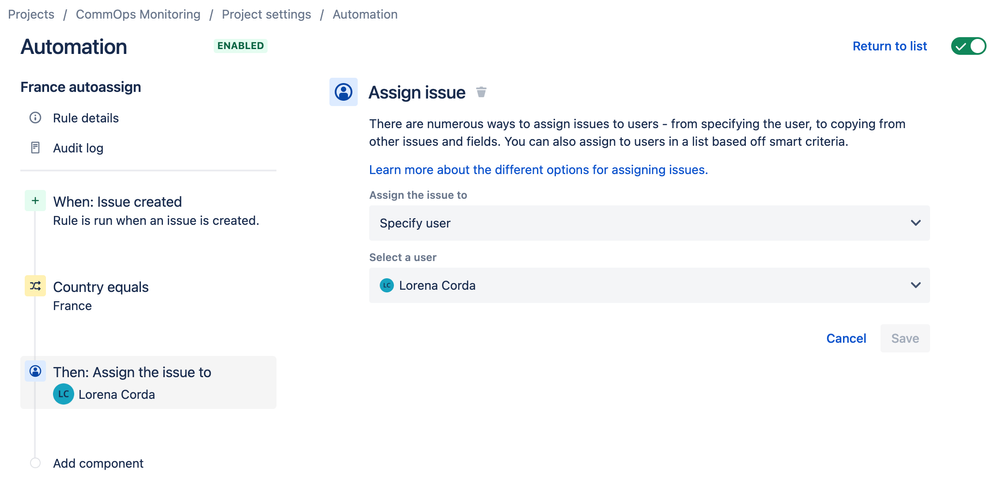
Task: Click the Automation page heading
Action: tap(74, 47)
